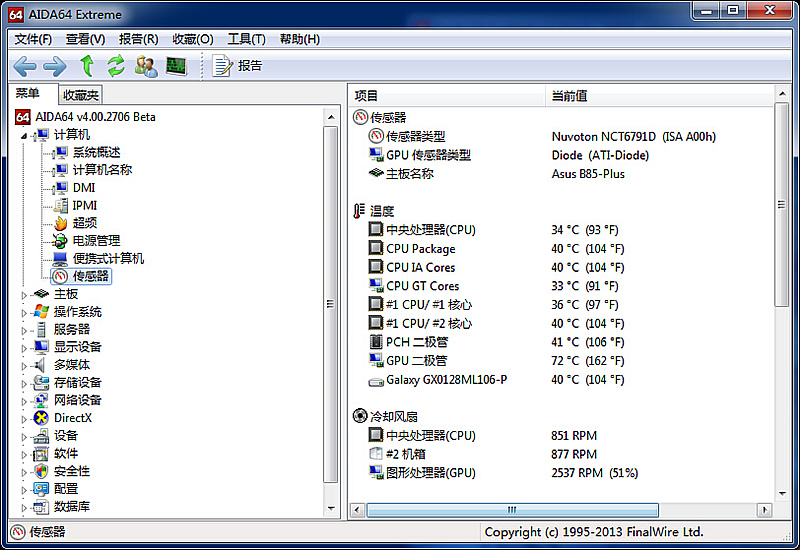Select the Galaxy GX0128ML106-P drive row
800x550 pixels.
click(x=561, y=380)
